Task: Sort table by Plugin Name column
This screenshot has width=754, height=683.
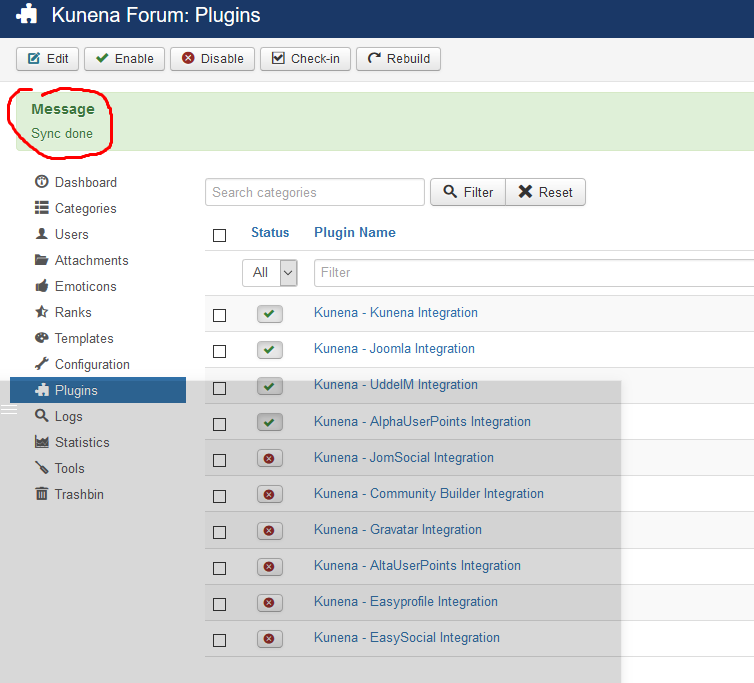Action: tap(354, 232)
